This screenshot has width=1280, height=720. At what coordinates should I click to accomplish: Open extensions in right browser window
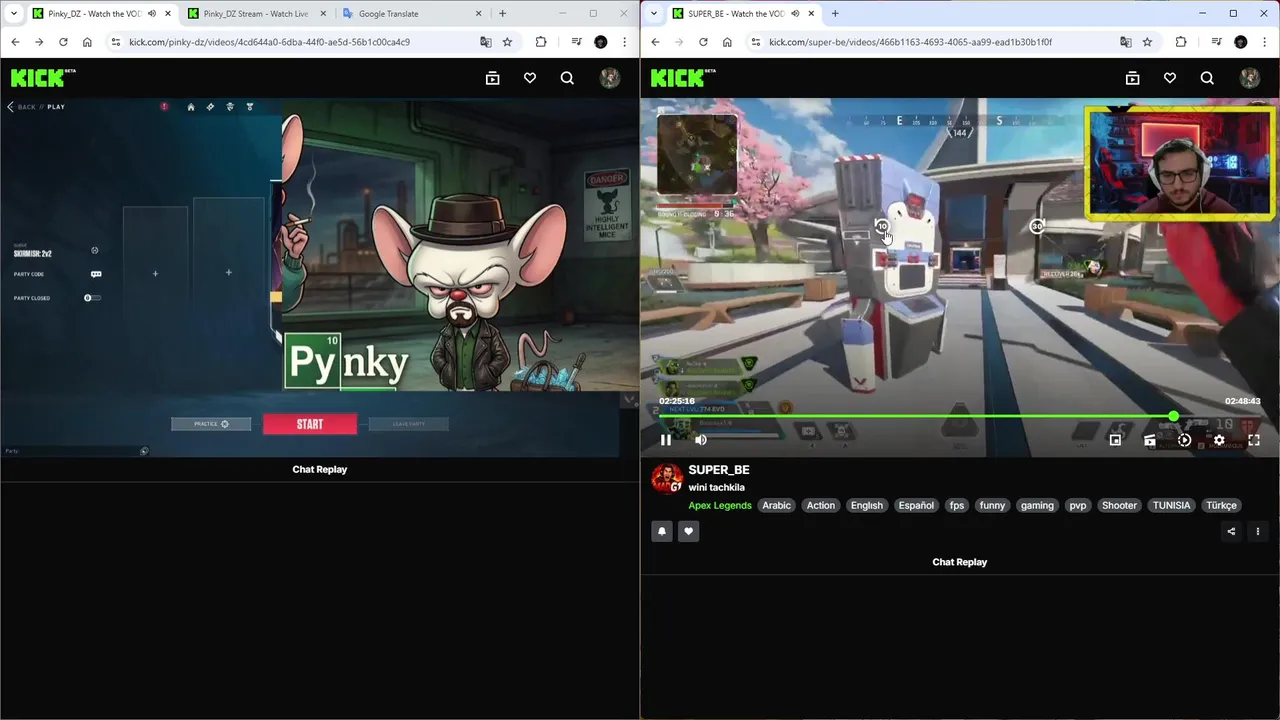pos(1181,42)
